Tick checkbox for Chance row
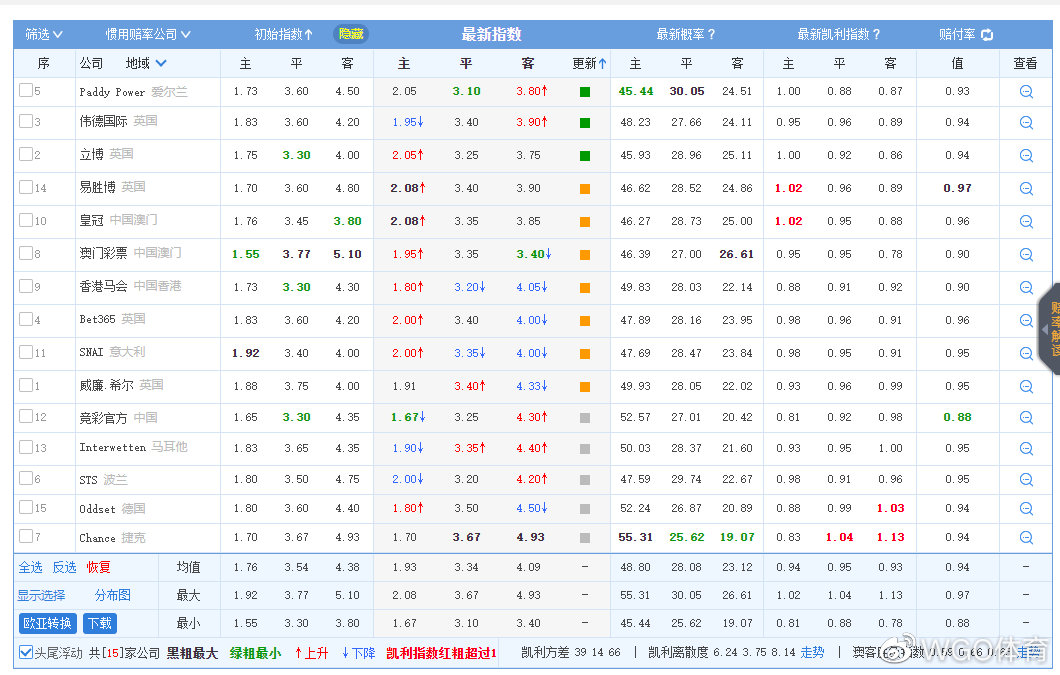The height and width of the screenshot is (675, 1060). [26, 536]
